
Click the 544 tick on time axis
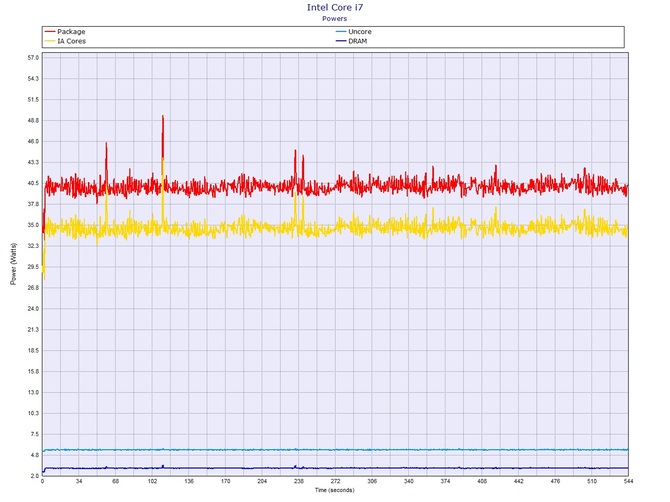tap(626, 482)
